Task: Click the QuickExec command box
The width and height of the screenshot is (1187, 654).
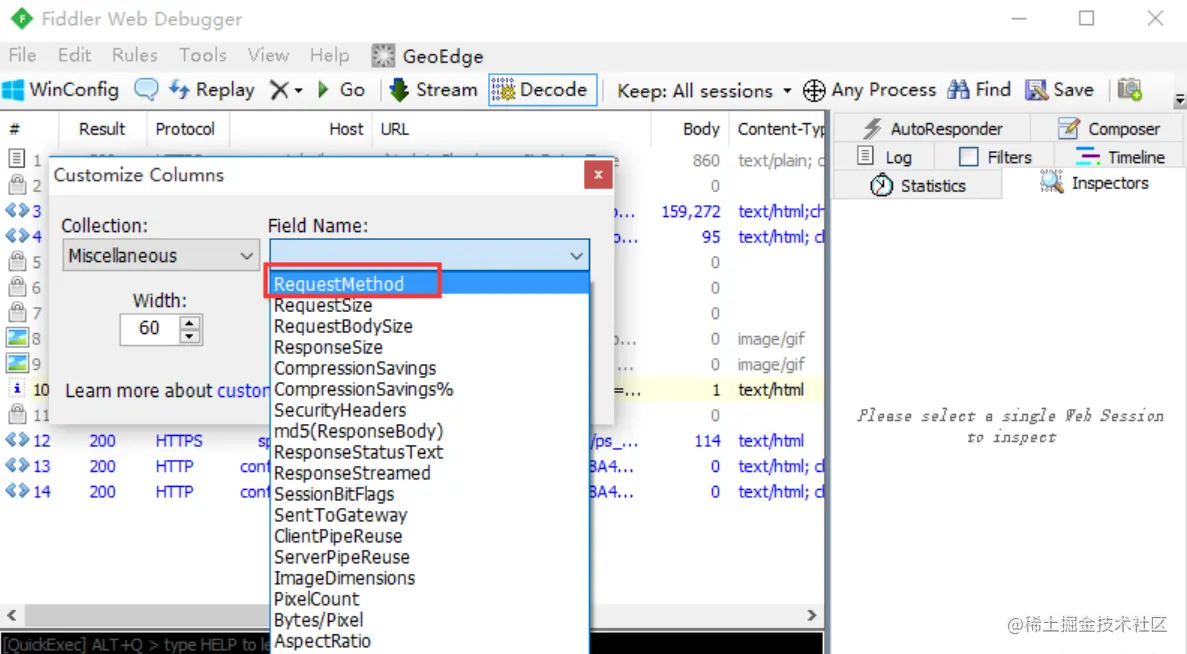Action: 412,644
